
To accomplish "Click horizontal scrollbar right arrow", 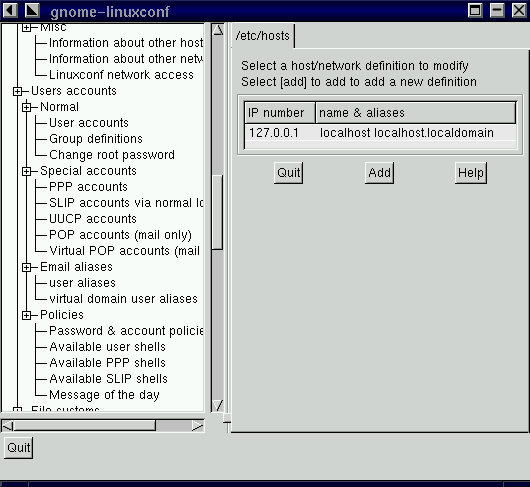I will click(198, 426).
